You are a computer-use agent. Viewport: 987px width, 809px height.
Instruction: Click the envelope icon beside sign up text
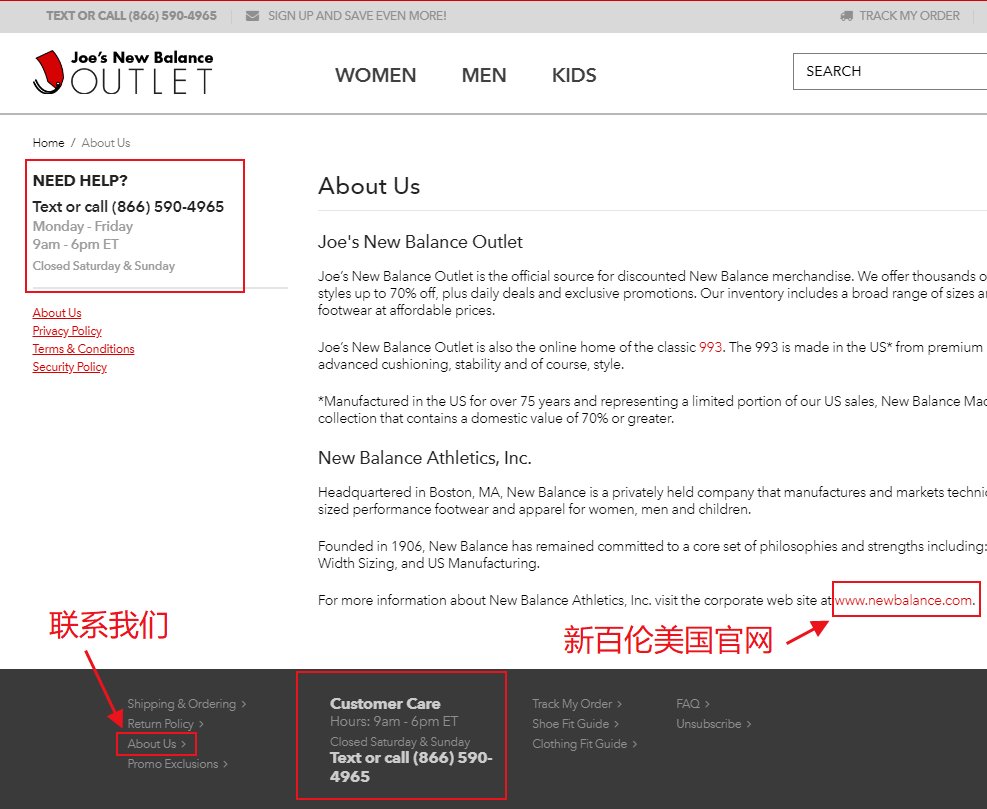coord(252,16)
